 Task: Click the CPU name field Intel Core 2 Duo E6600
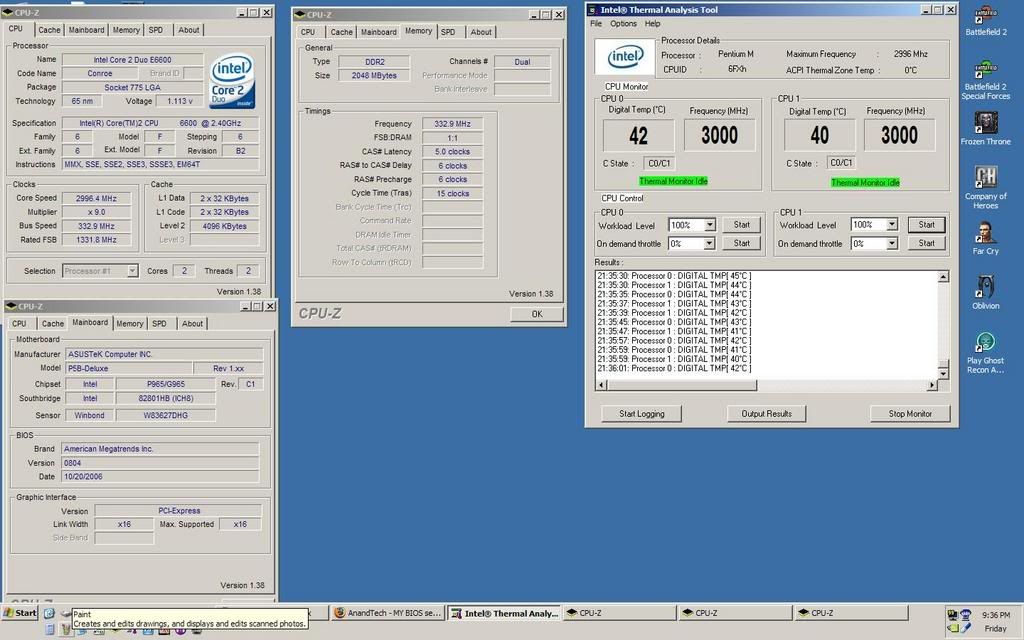click(x=133, y=59)
